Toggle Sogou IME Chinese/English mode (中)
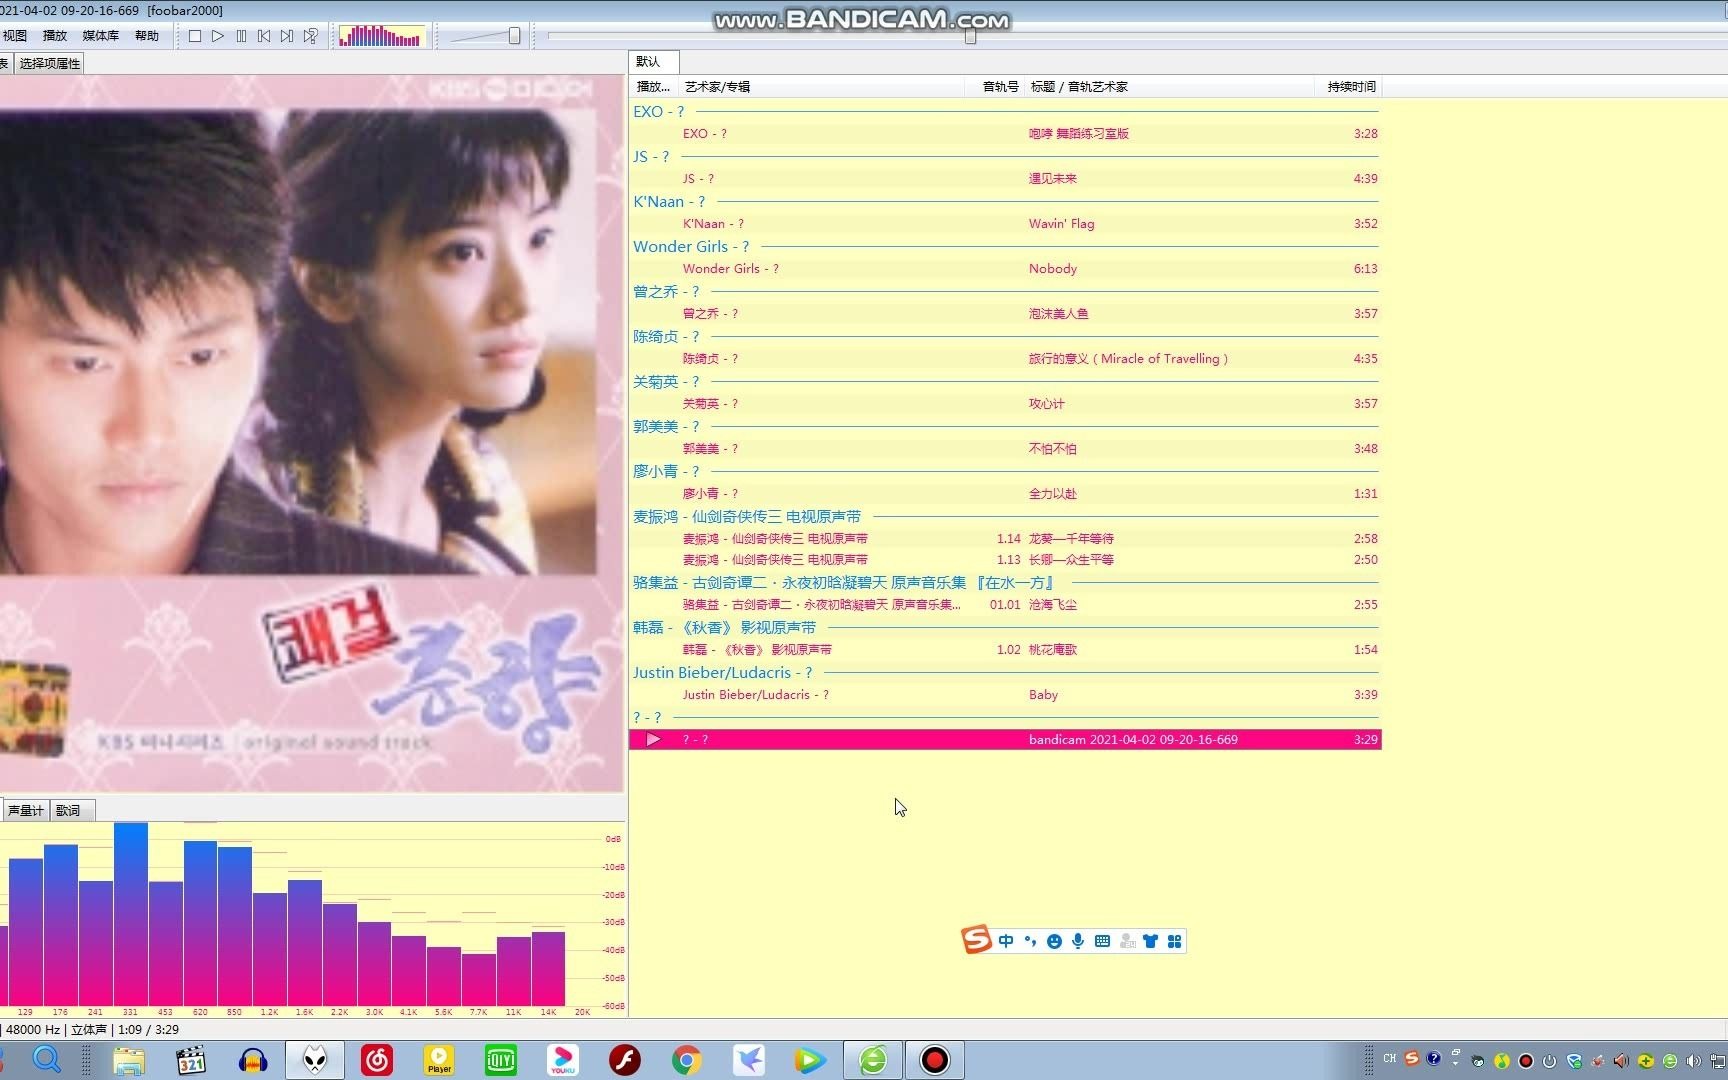Screen dimensions: 1728x1080 click(1006, 941)
